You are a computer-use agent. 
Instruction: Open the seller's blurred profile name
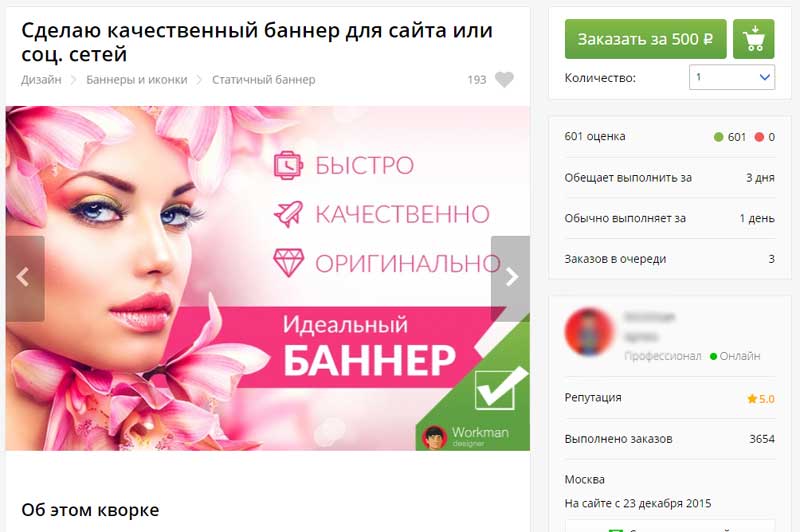click(x=649, y=326)
